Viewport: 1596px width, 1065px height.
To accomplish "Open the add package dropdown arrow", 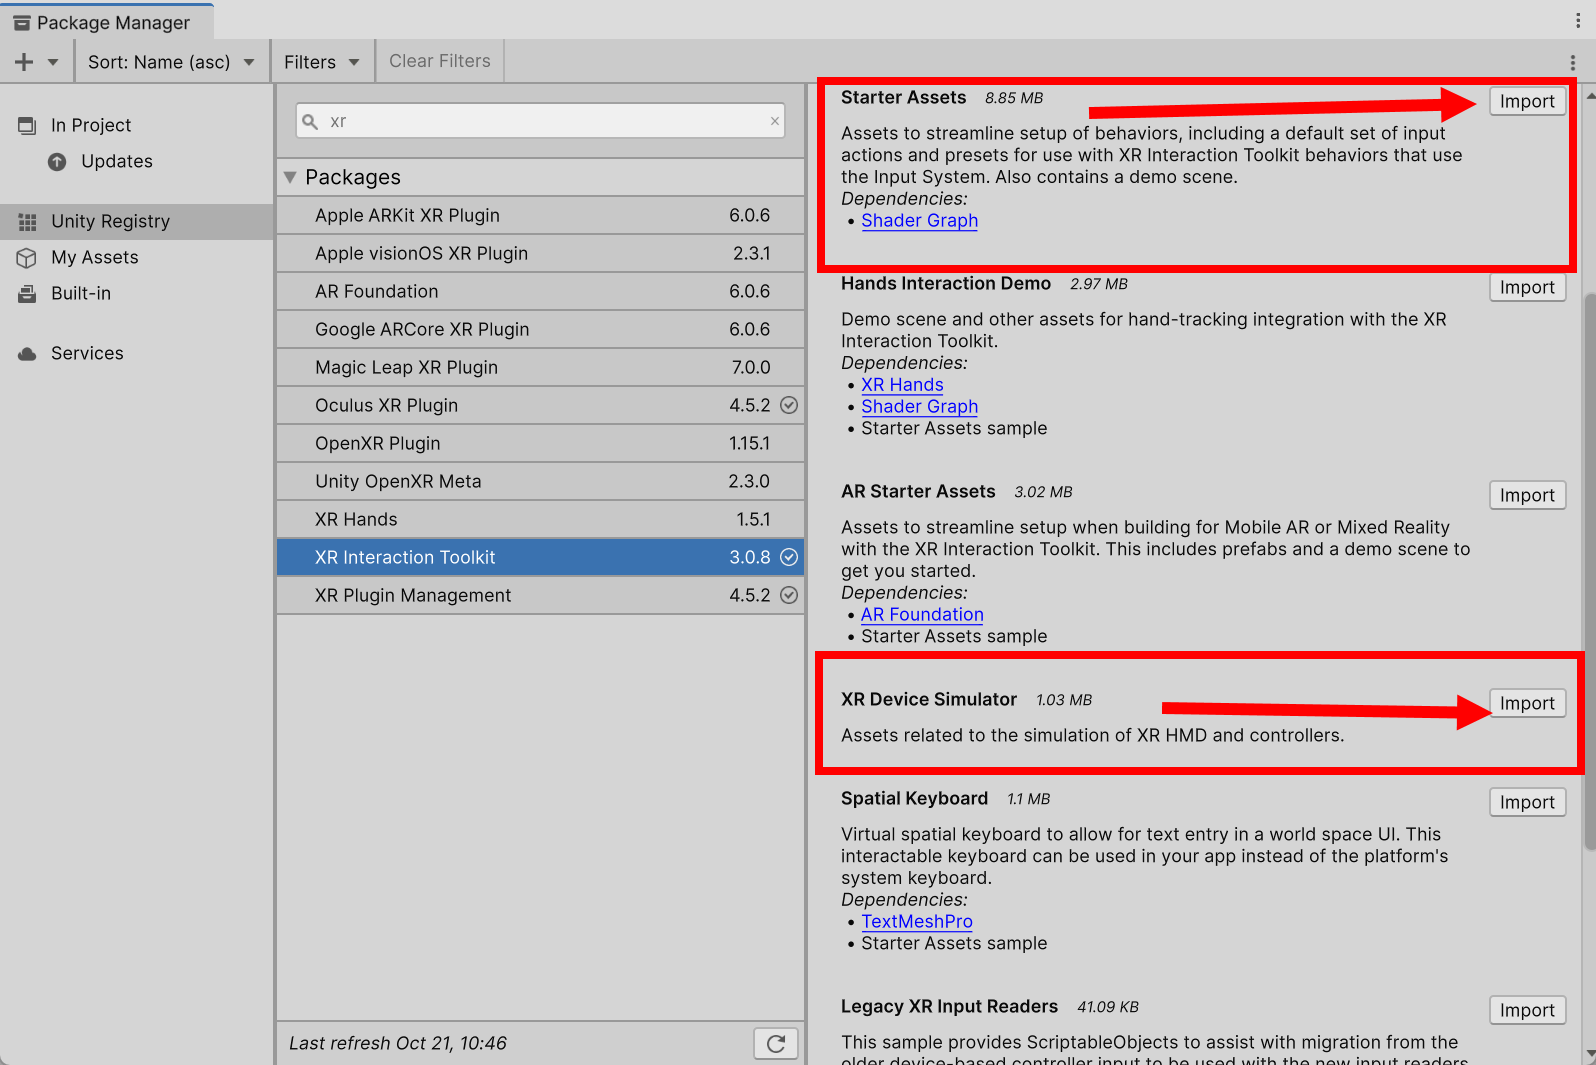I will (53, 62).
